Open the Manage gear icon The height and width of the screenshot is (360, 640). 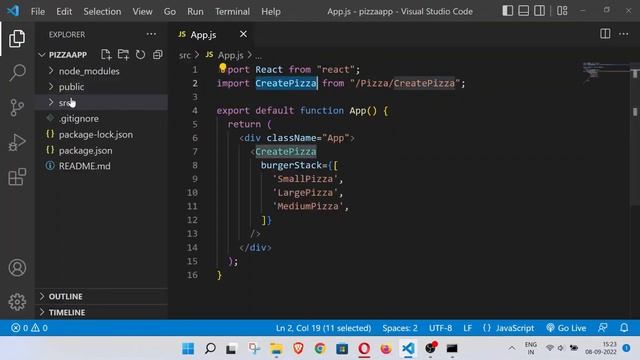pyautogui.click(x=17, y=302)
